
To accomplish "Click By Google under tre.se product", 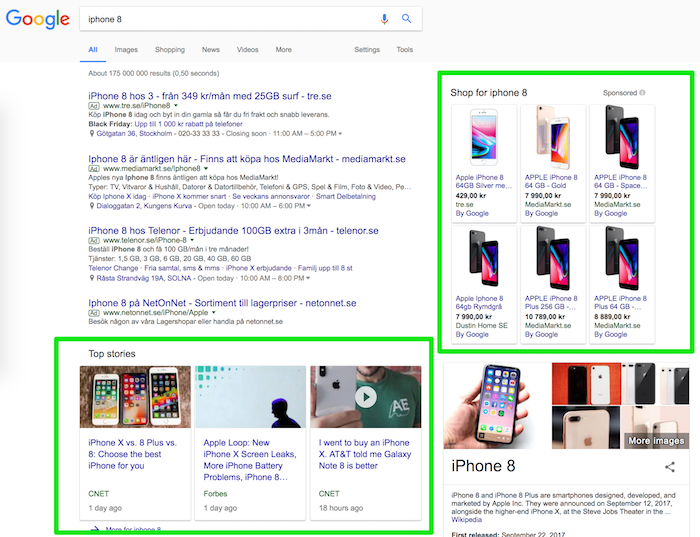I will pos(472,213).
